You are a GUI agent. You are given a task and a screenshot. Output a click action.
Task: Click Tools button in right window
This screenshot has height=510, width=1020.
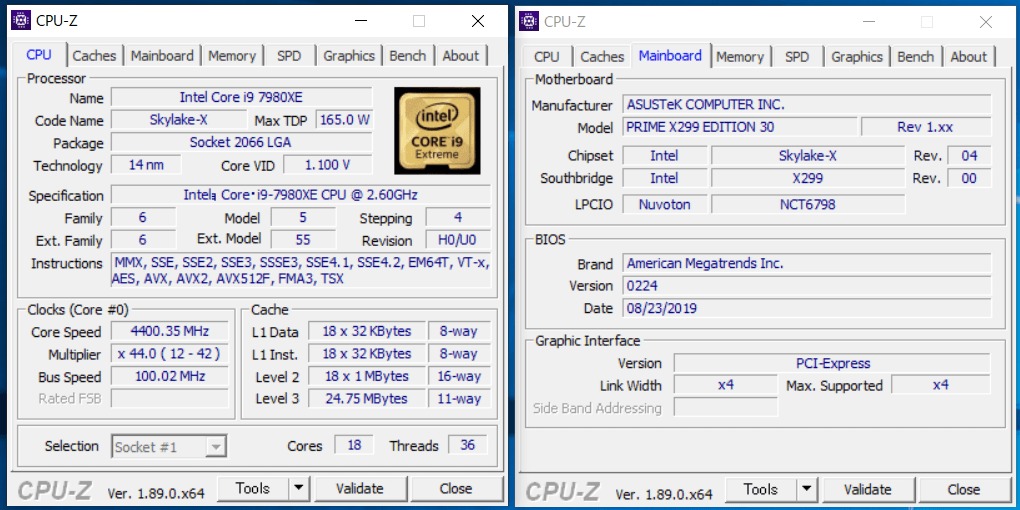[x=760, y=489]
